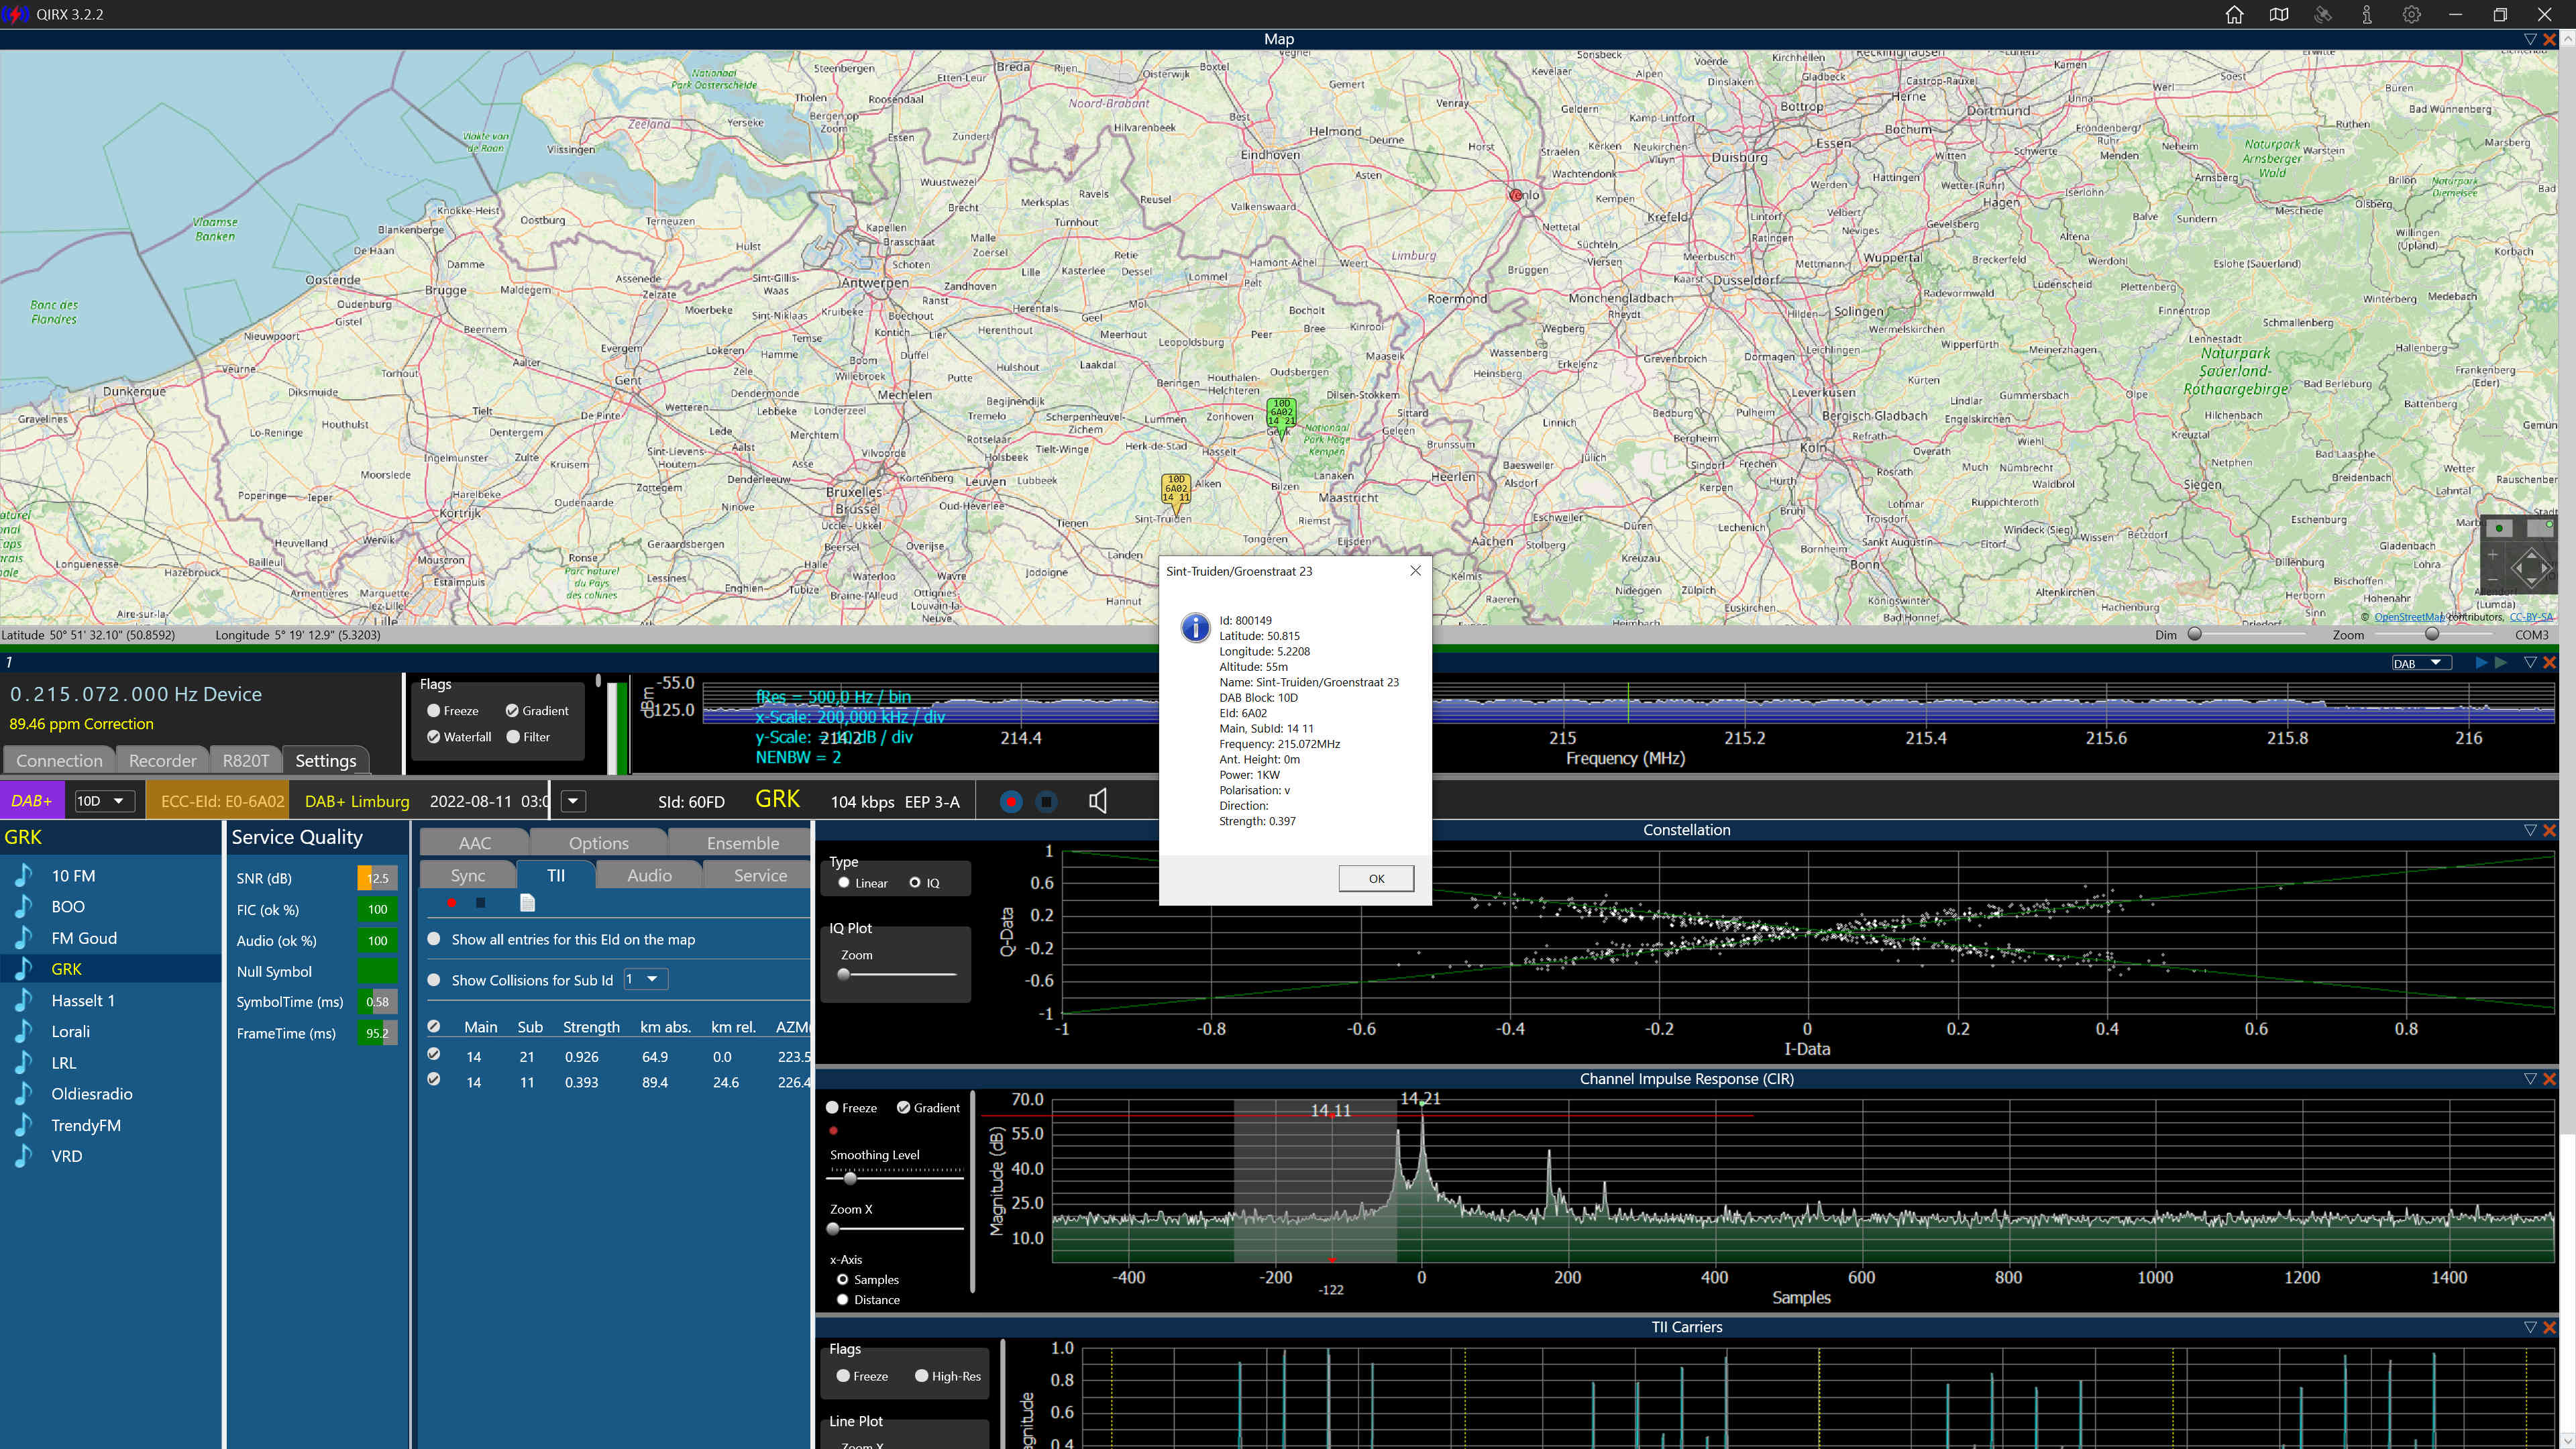Viewport: 2576px width, 1449px height.
Task: Close the Map panel with orange X
Action: pyautogui.click(x=2549, y=39)
